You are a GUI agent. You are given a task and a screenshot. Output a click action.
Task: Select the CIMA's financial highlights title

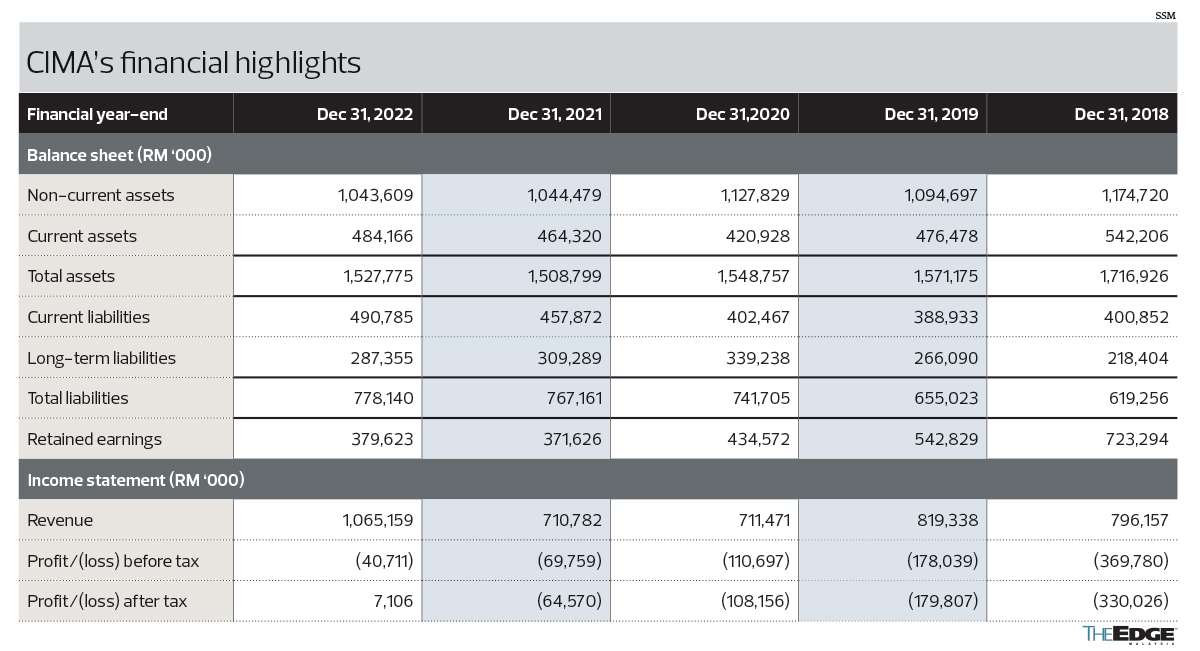point(193,63)
